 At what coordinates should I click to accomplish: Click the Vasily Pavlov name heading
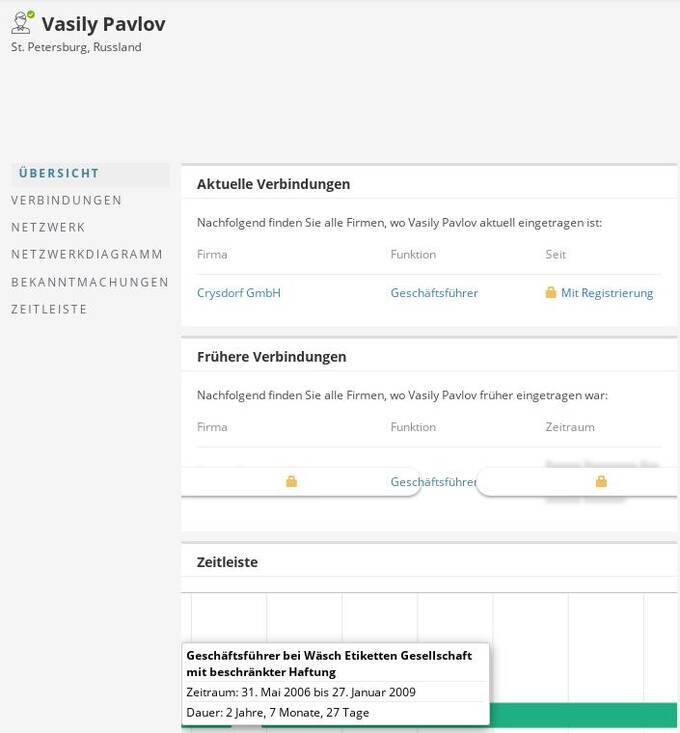pyautogui.click(x=103, y=24)
